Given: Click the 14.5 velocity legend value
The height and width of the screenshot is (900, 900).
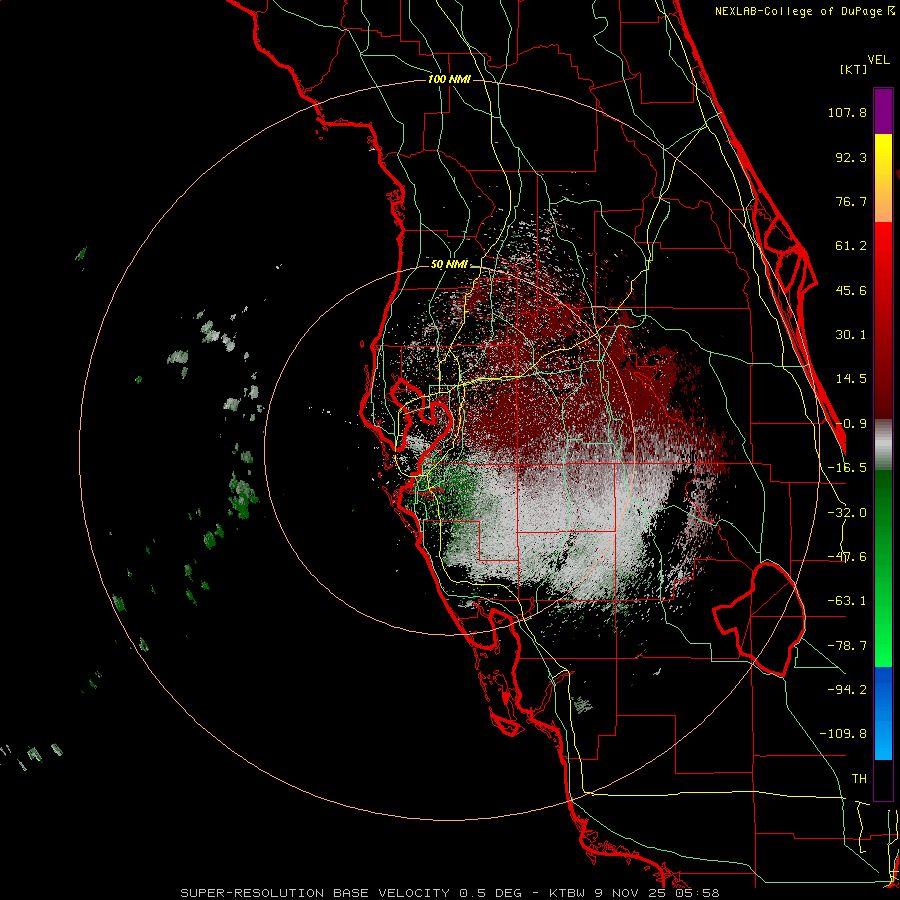Looking at the screenshot, I should 851,379.
